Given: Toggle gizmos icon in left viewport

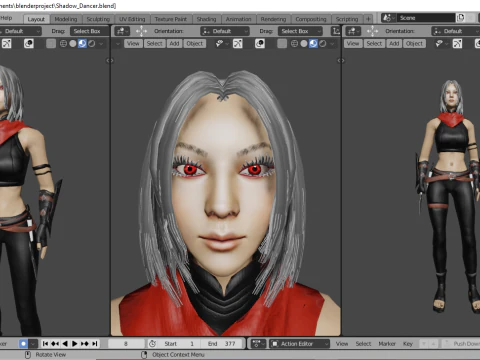Looking at the screenshot, I should pos(7,44).
